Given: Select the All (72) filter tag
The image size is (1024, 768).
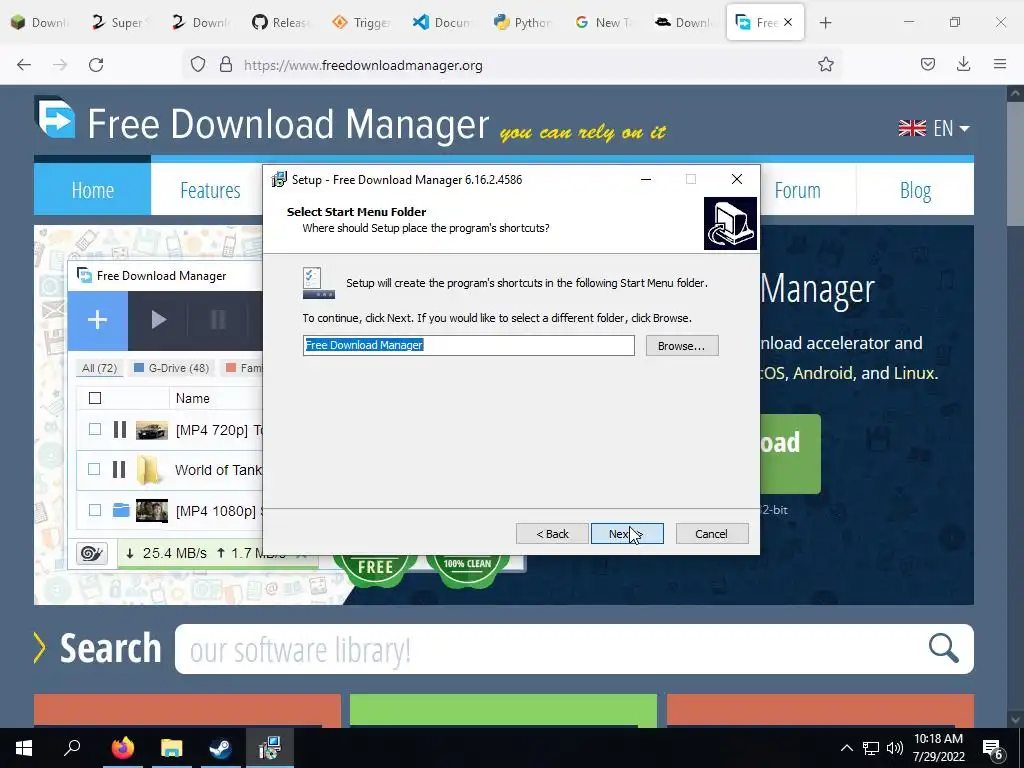Looking at the screenshot, I should pos(99,368).
